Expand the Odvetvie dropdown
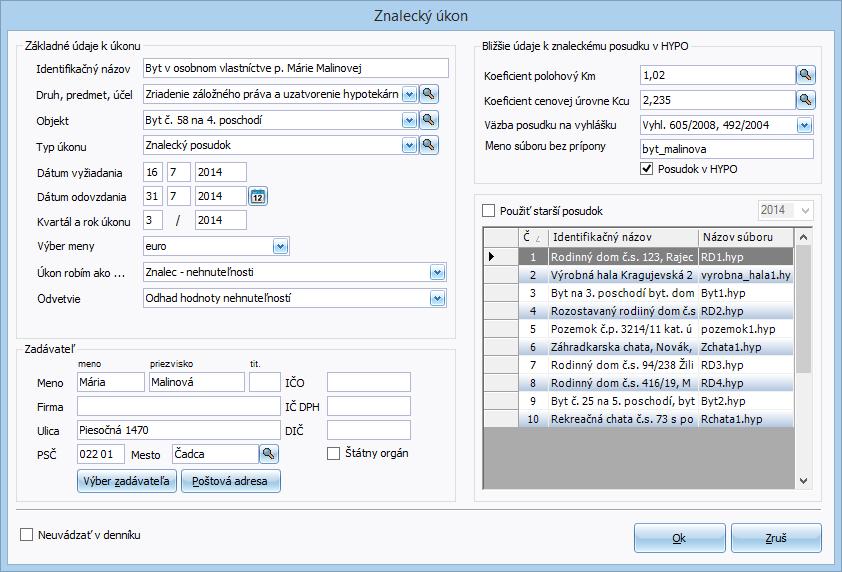The width and height of the screenshot is (842, 572). pyautogui.click(x=437, y=299)
